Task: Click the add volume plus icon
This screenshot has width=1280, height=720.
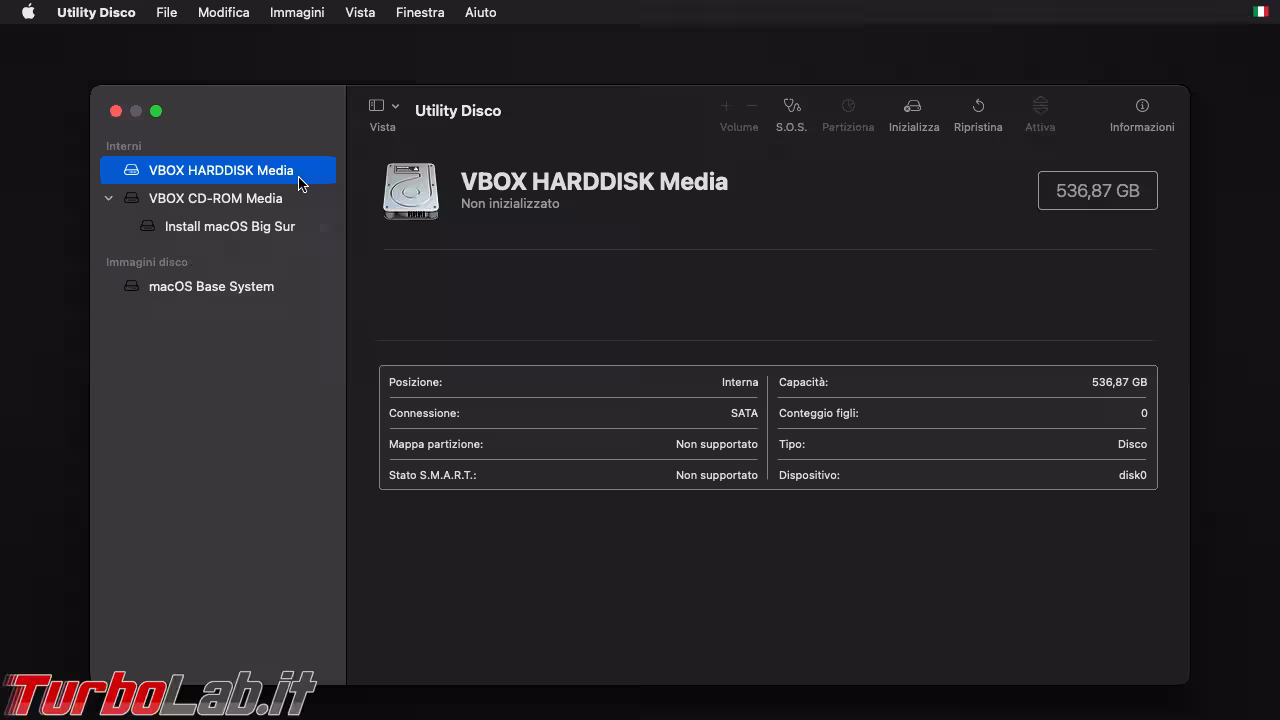Action: click(726, 106)
